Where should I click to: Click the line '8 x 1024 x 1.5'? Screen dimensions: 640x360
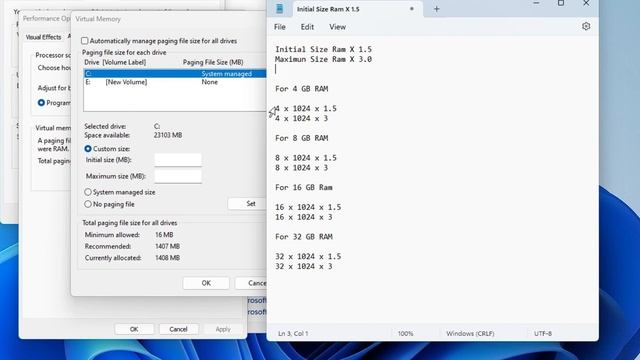pos(306,158)
